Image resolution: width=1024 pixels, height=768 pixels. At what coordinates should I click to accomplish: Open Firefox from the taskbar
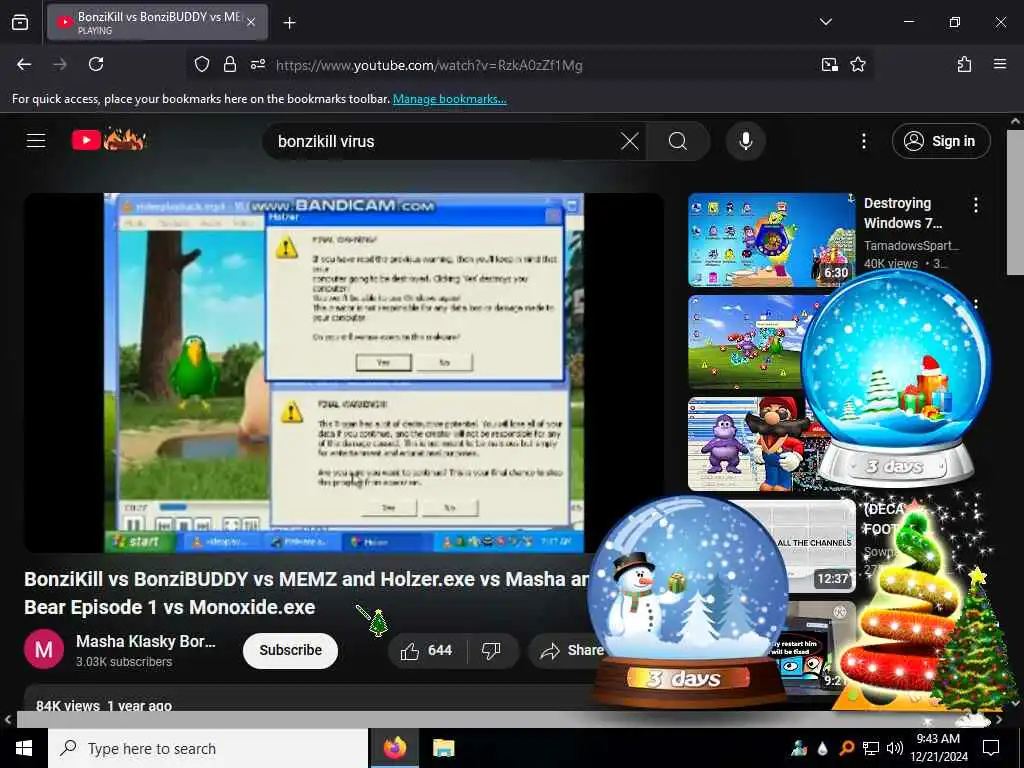point(394,748)
